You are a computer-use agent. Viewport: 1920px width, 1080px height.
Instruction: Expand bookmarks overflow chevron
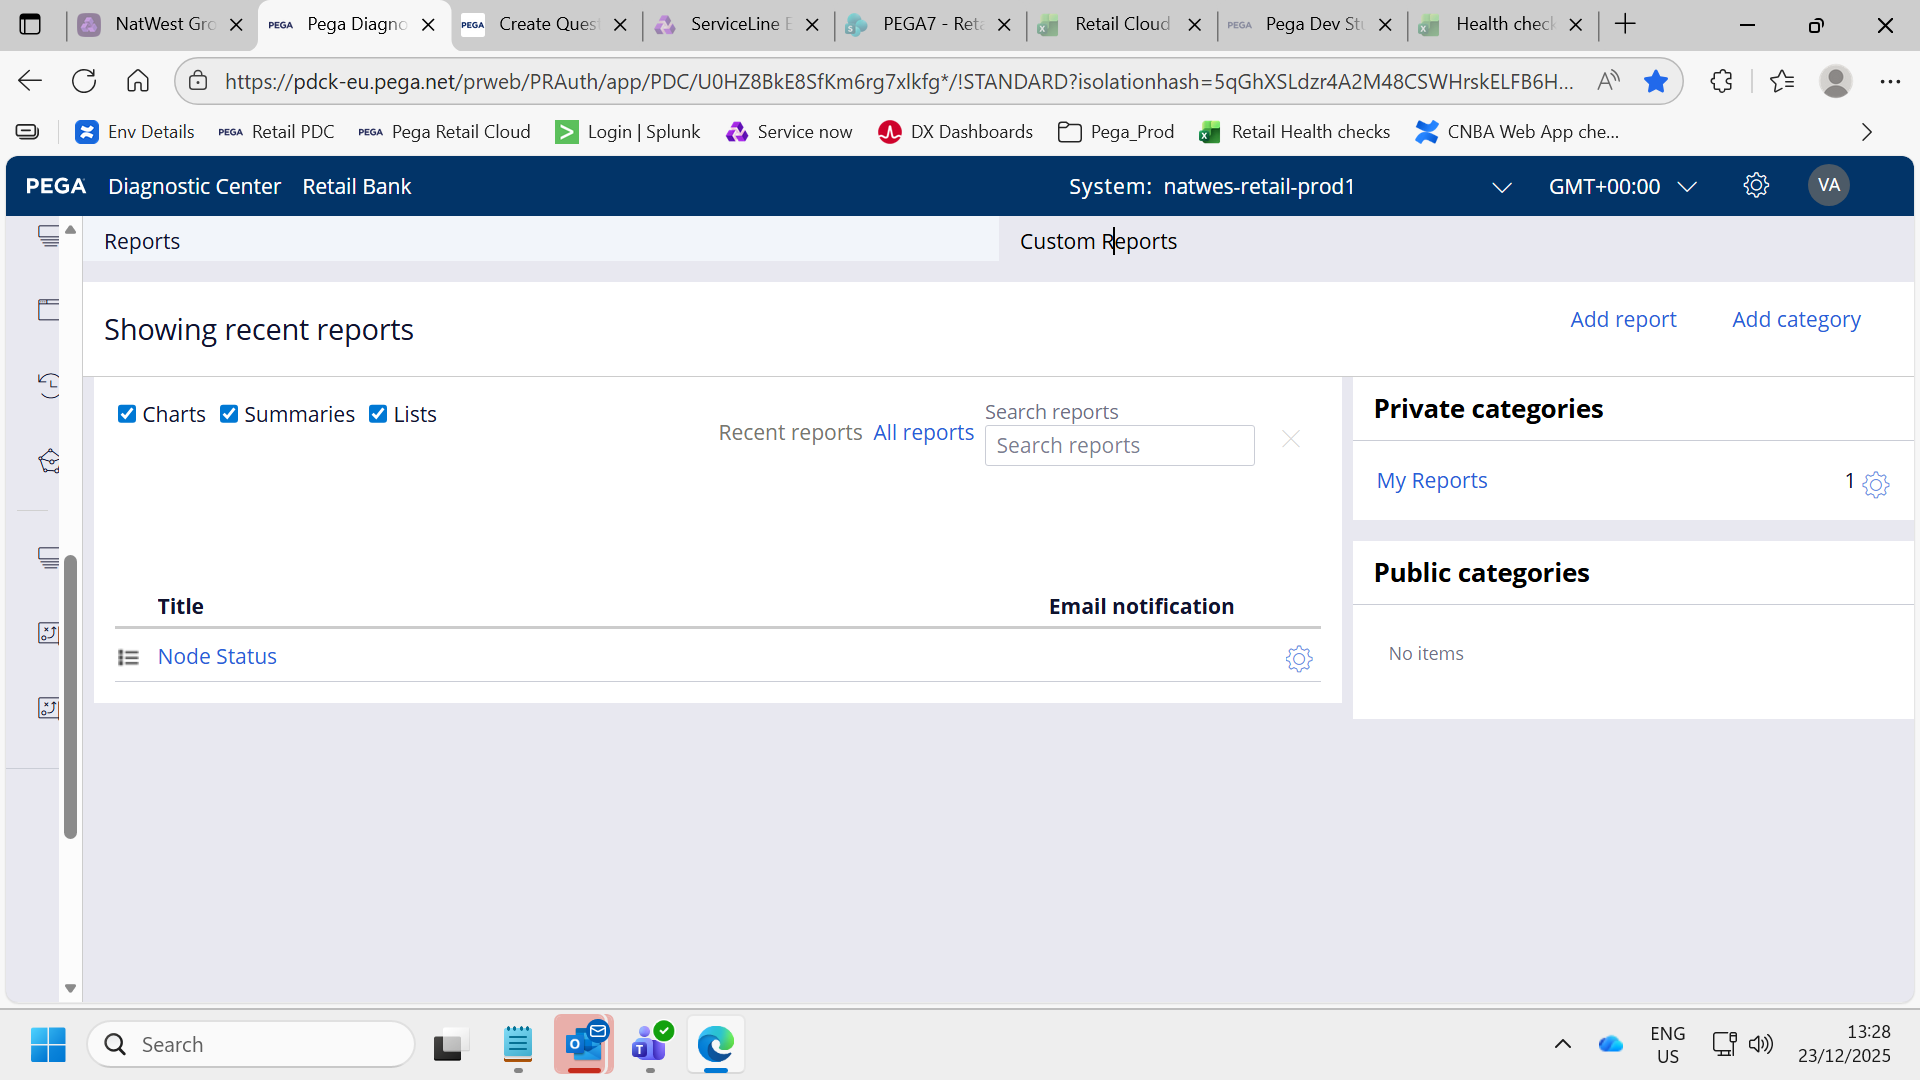(1866, 132)
